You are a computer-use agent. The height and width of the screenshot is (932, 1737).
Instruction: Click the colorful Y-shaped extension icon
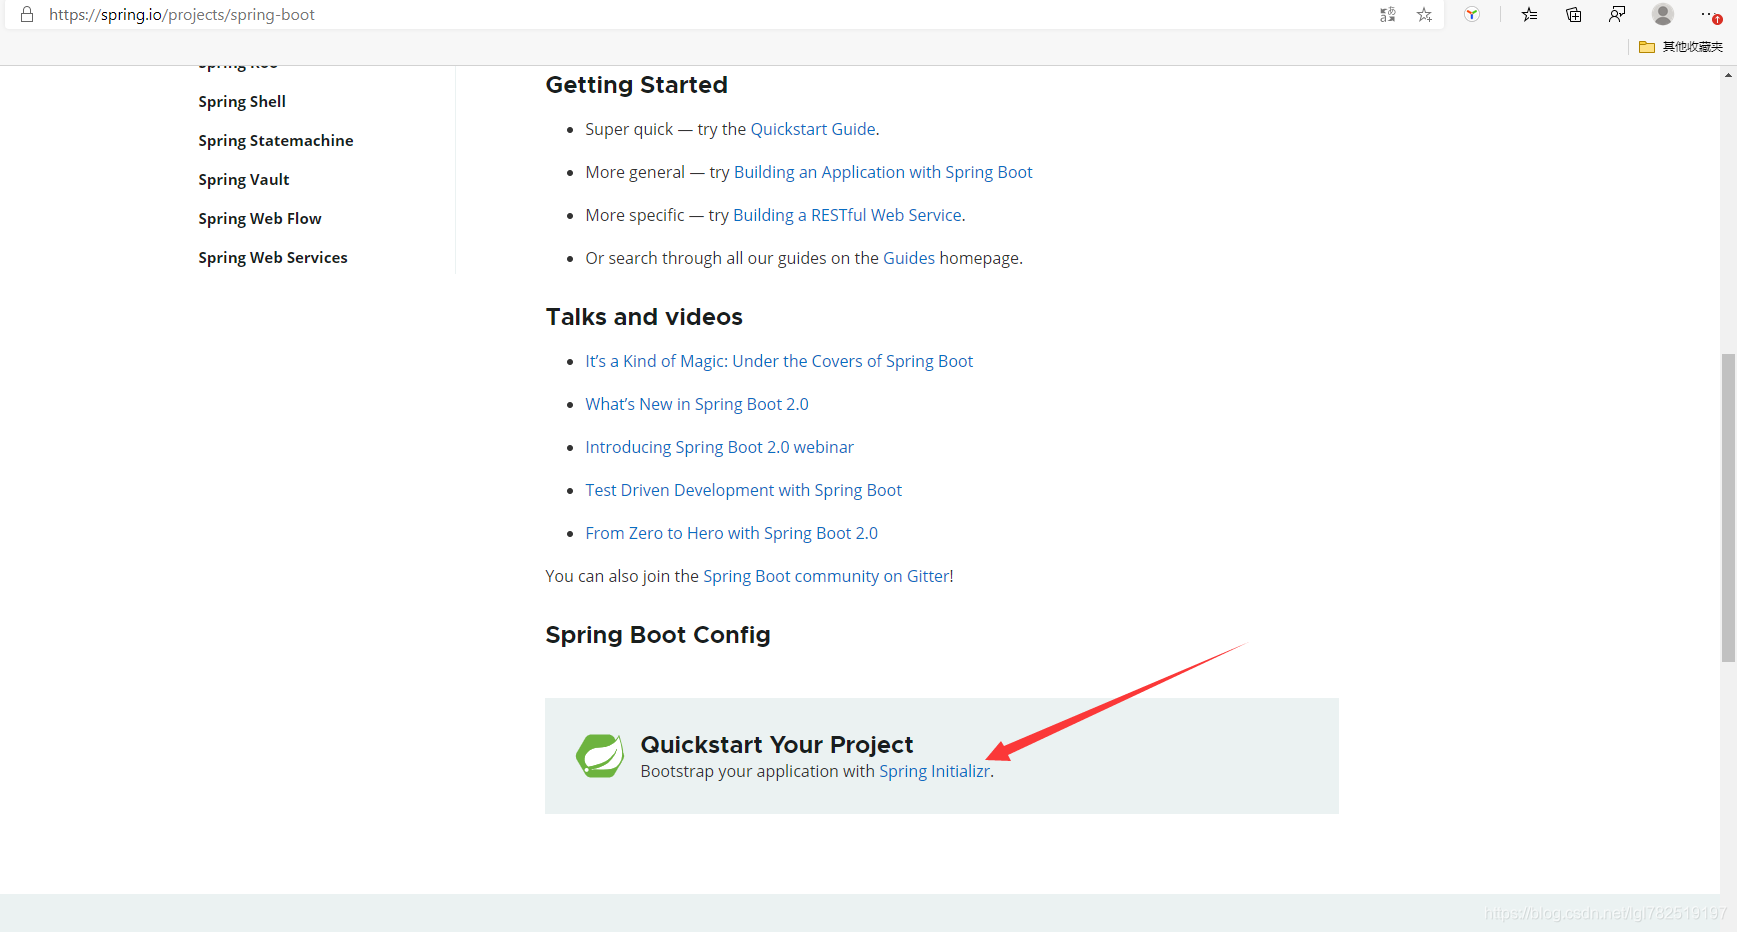pos(1472,14)
